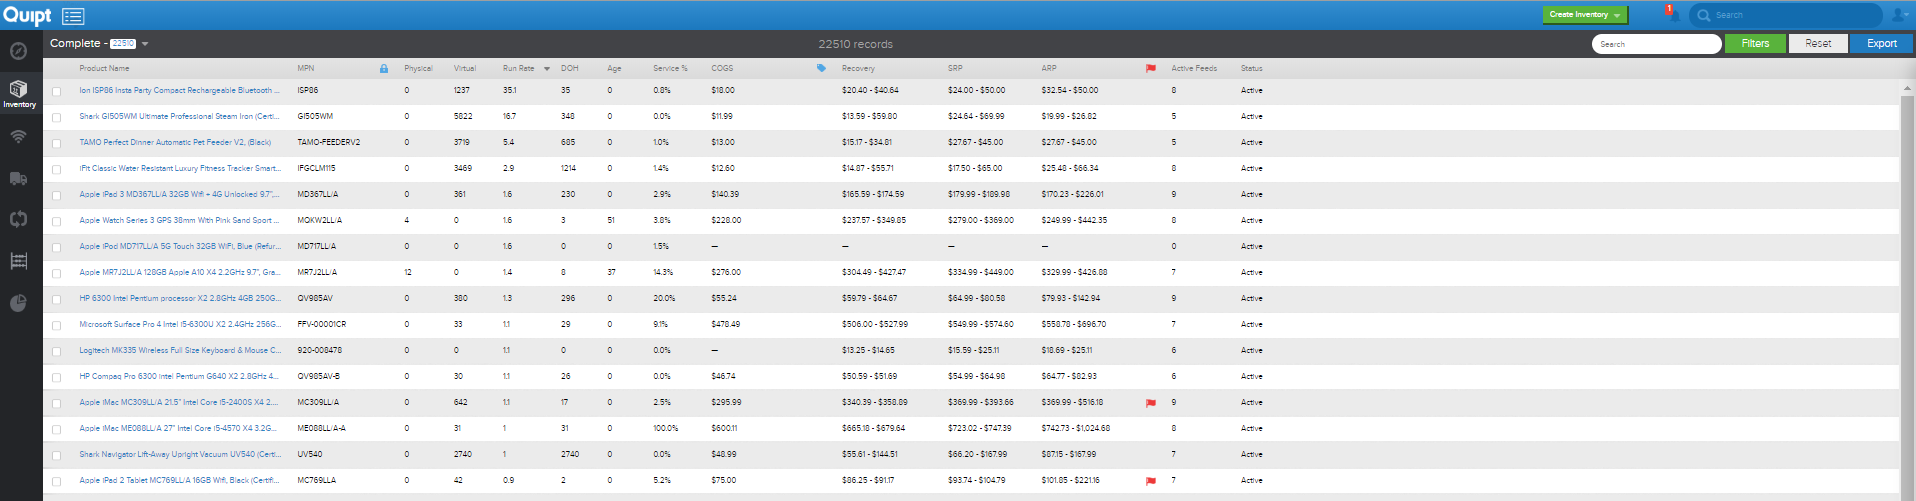Sort by Age column header
The height and width of the screenshot is (501, 1916).
(614, 68)
